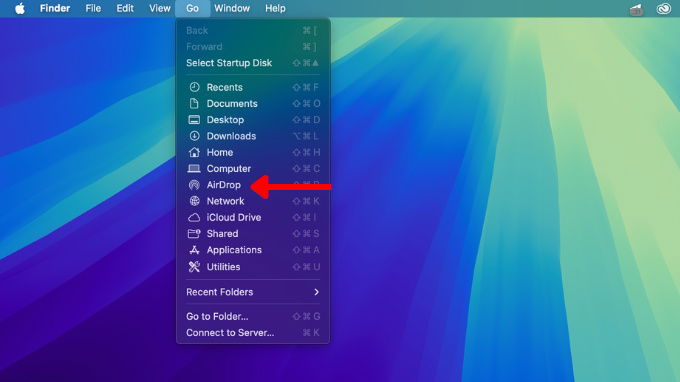Image resolution: width=680 pixels, height=382 pixels.
Task: Select the Recents menu entry
Action: point(253,87)
